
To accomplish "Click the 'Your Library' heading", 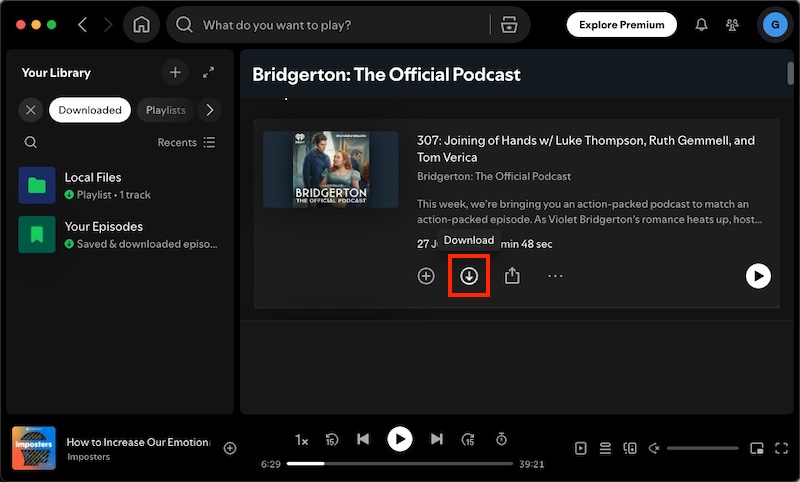I will pos(56,72).
